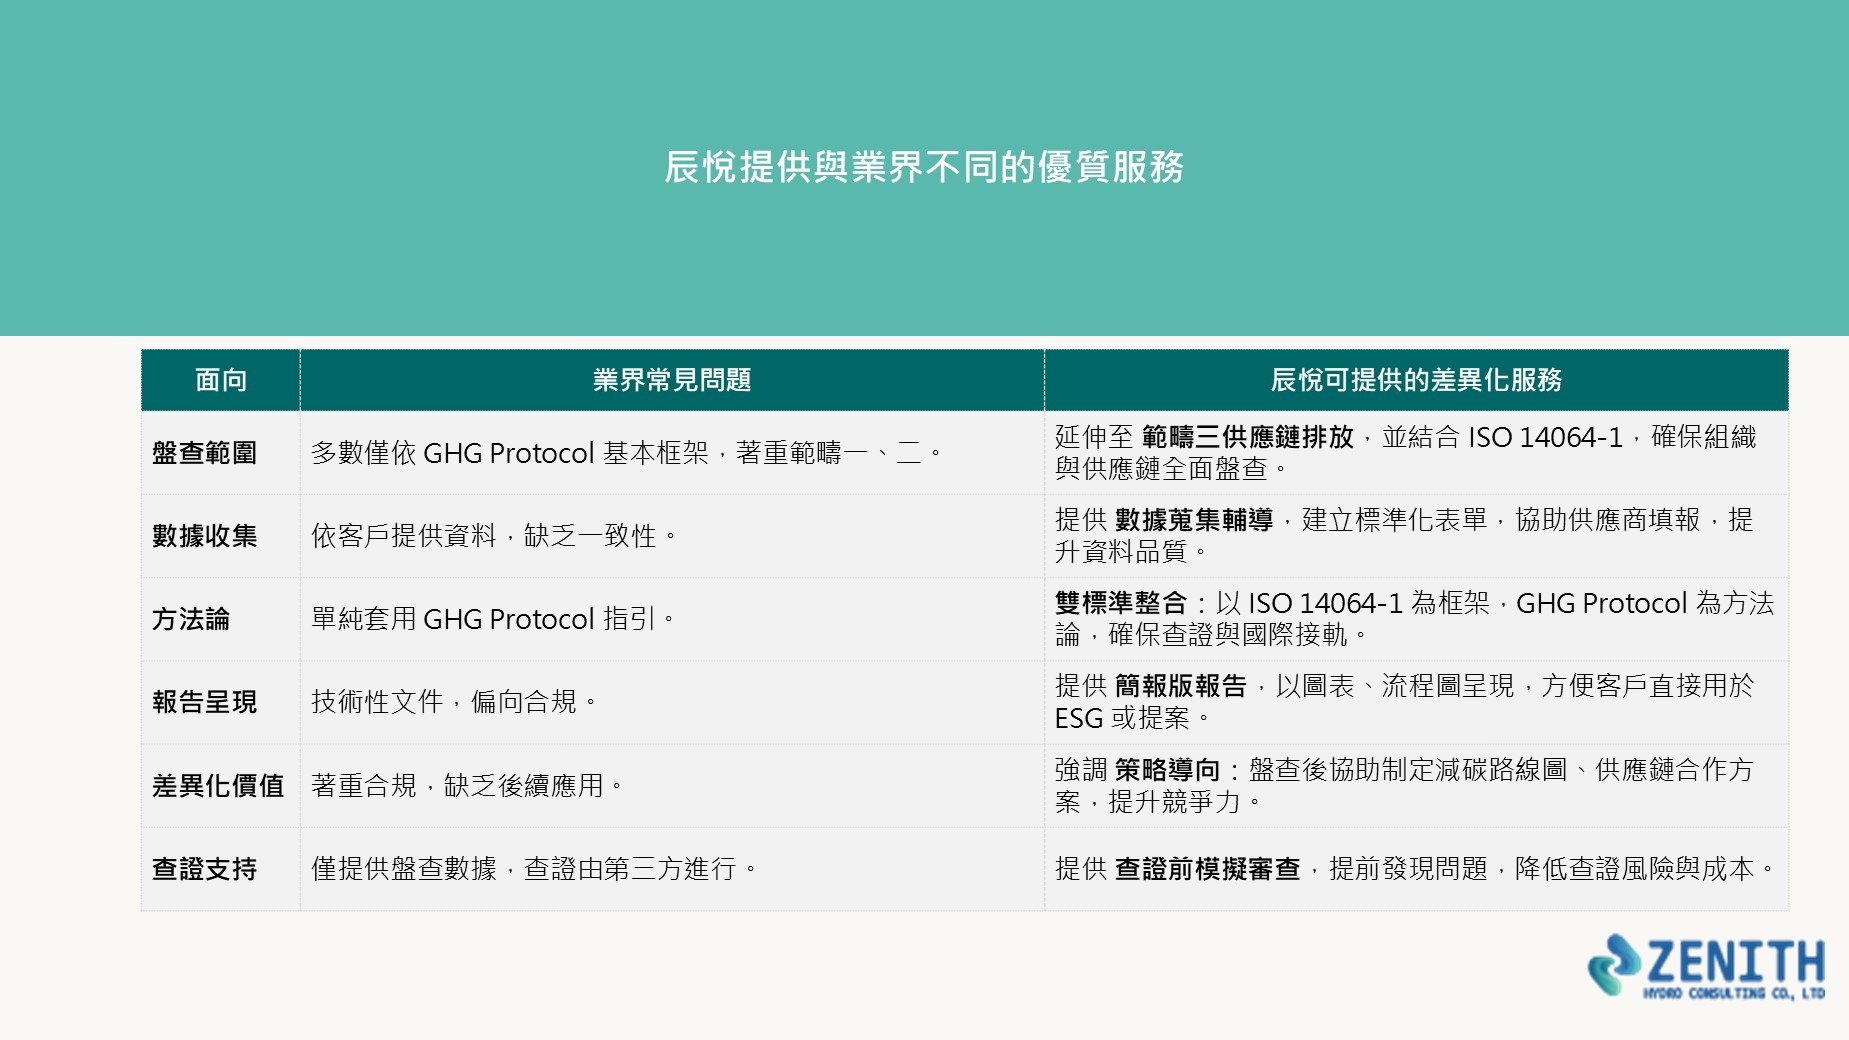
Task: Select the 數據收集 row label
Action: coord(205,536)
